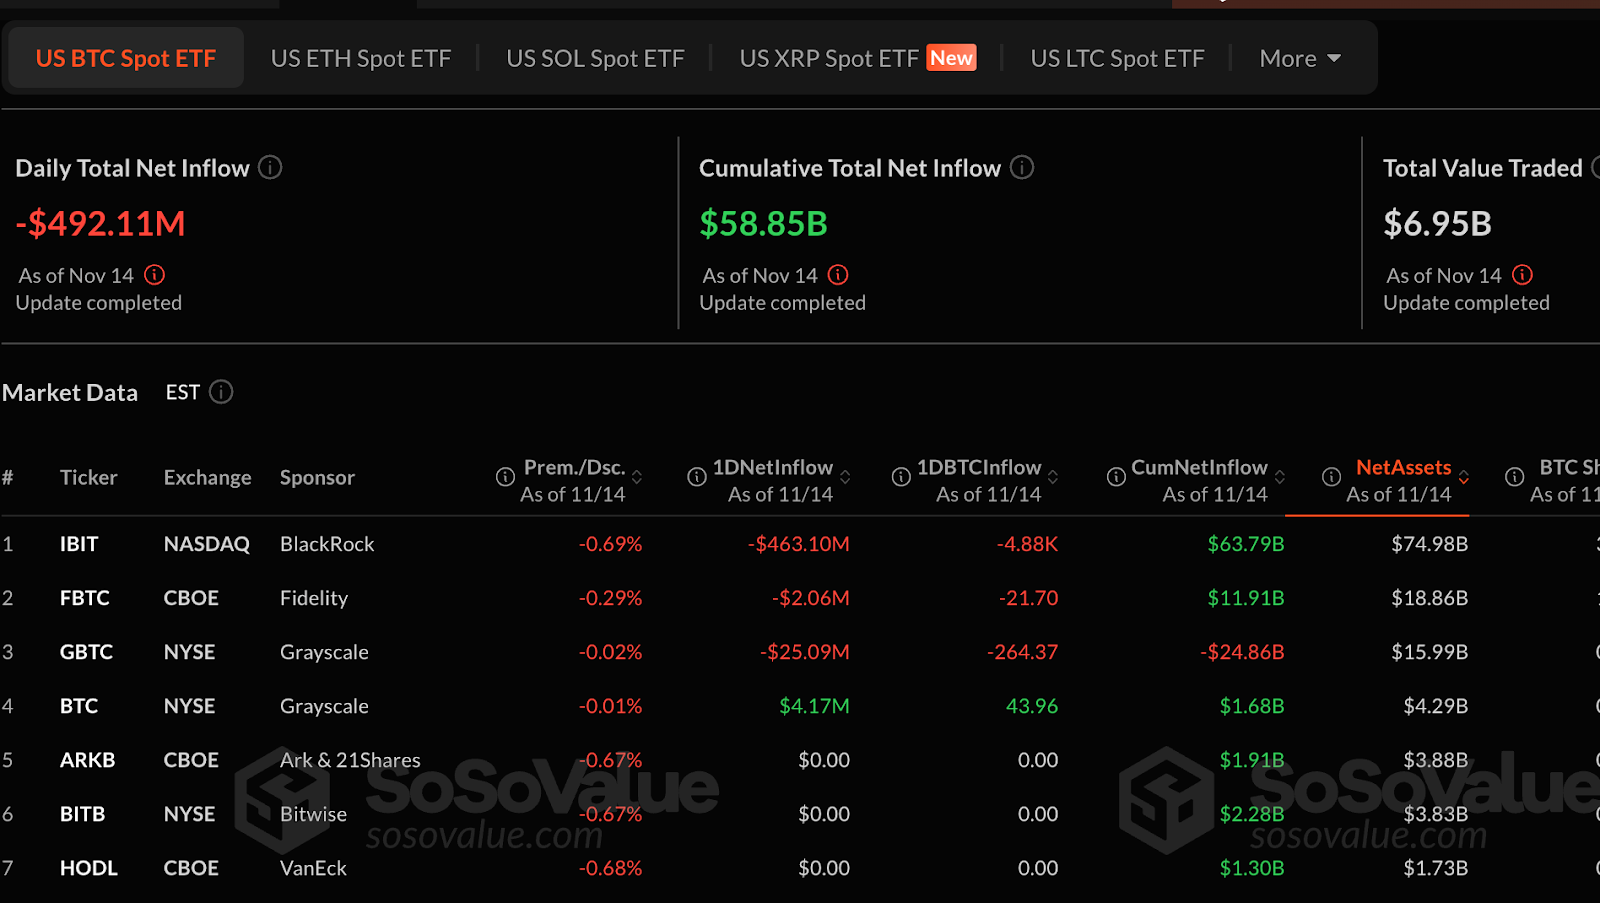Switch to US ETH Spot ETF tab
The height and width of the screenshot is (903, 1600).
pyautogui.click(x=361, y=59)
